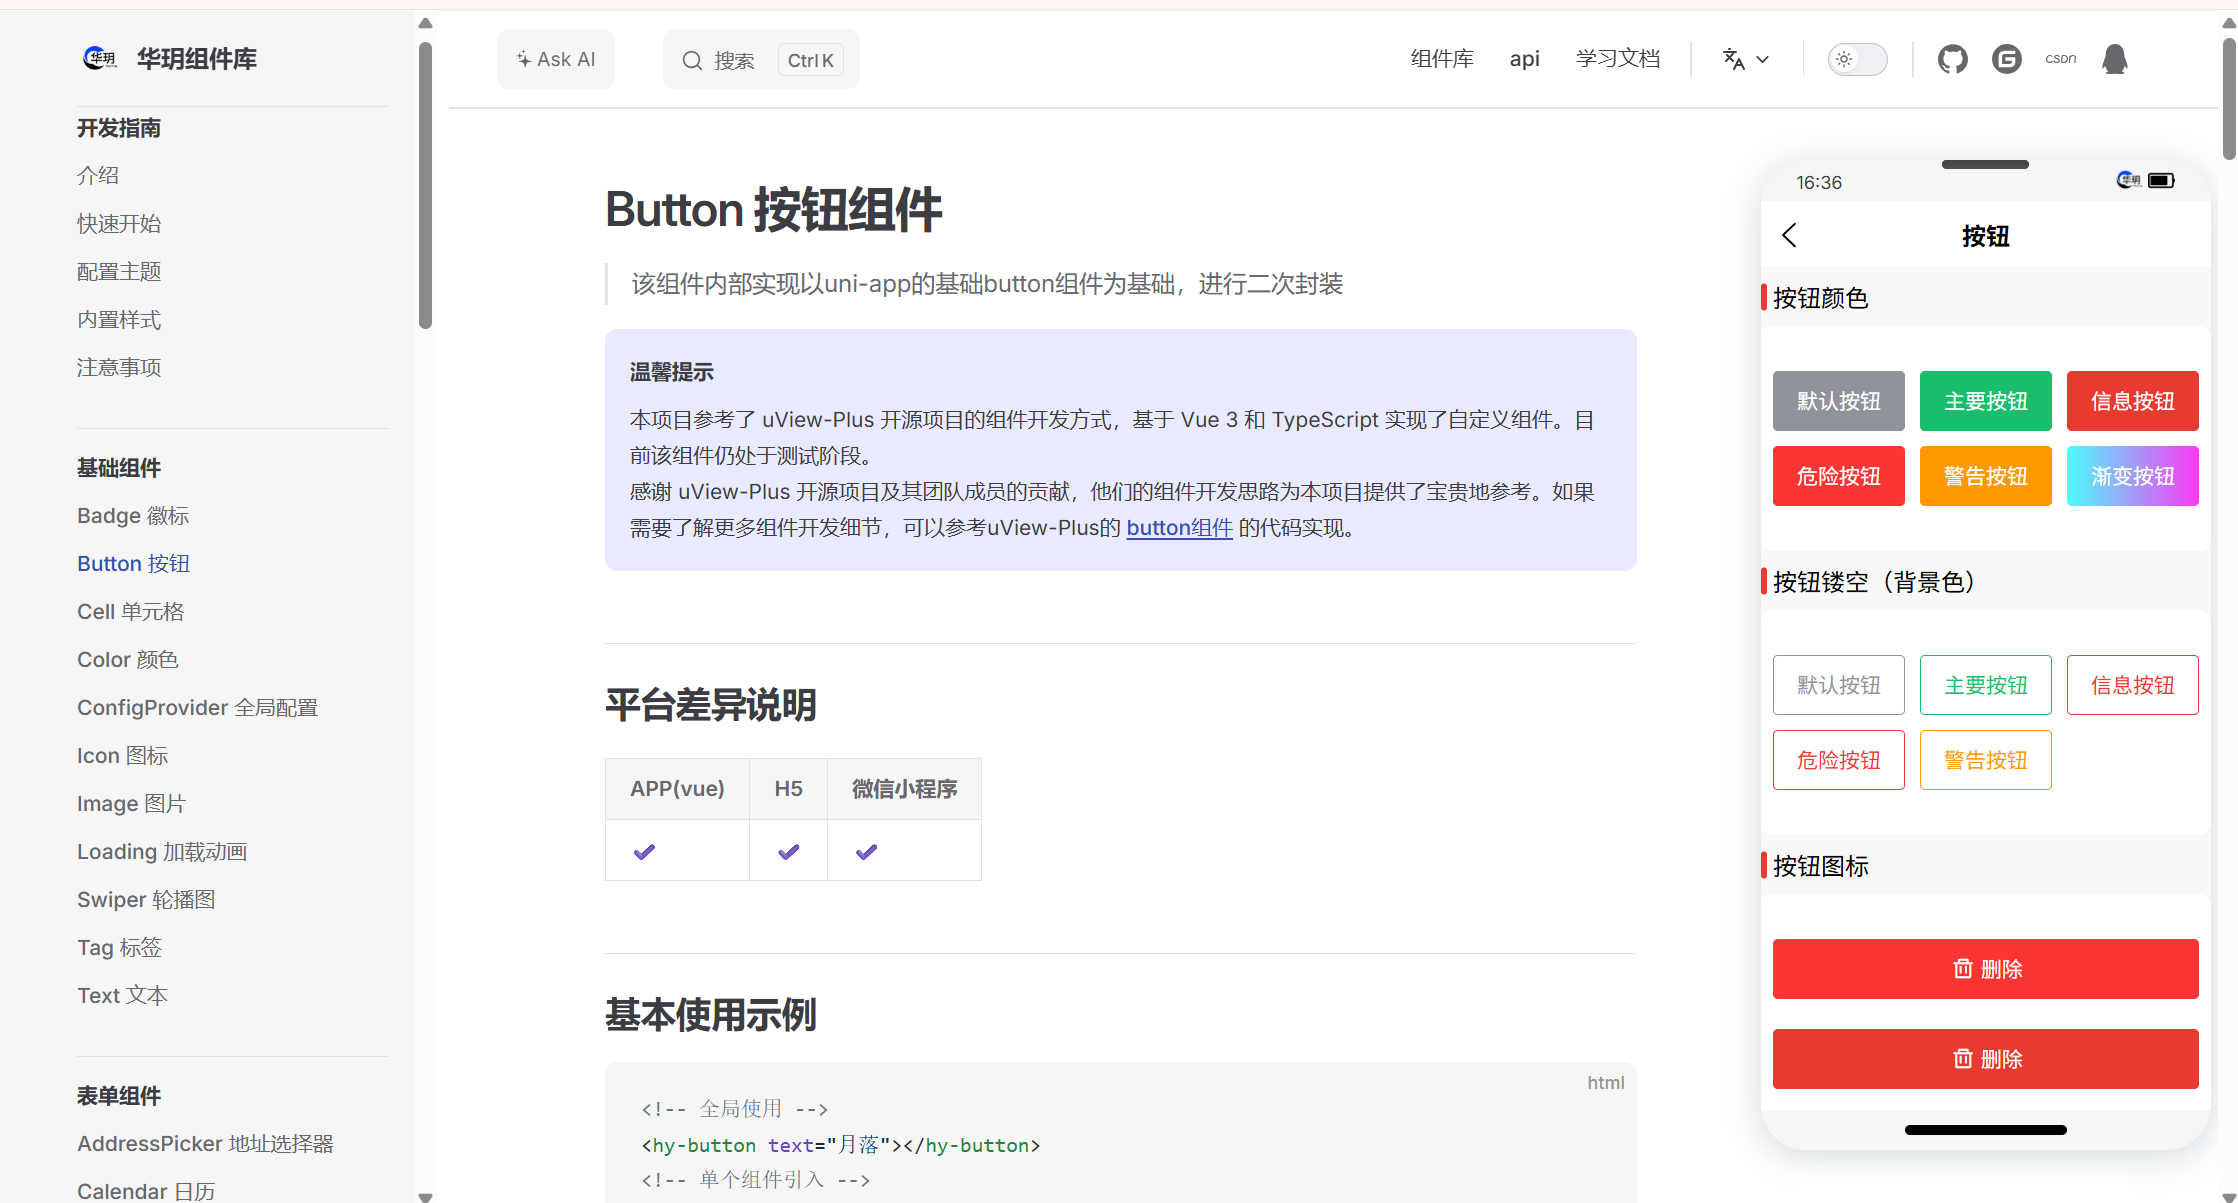2238x1203 pixels.
Task: Click the sidebar scroll down arrow
Action: coord(425,1196)
